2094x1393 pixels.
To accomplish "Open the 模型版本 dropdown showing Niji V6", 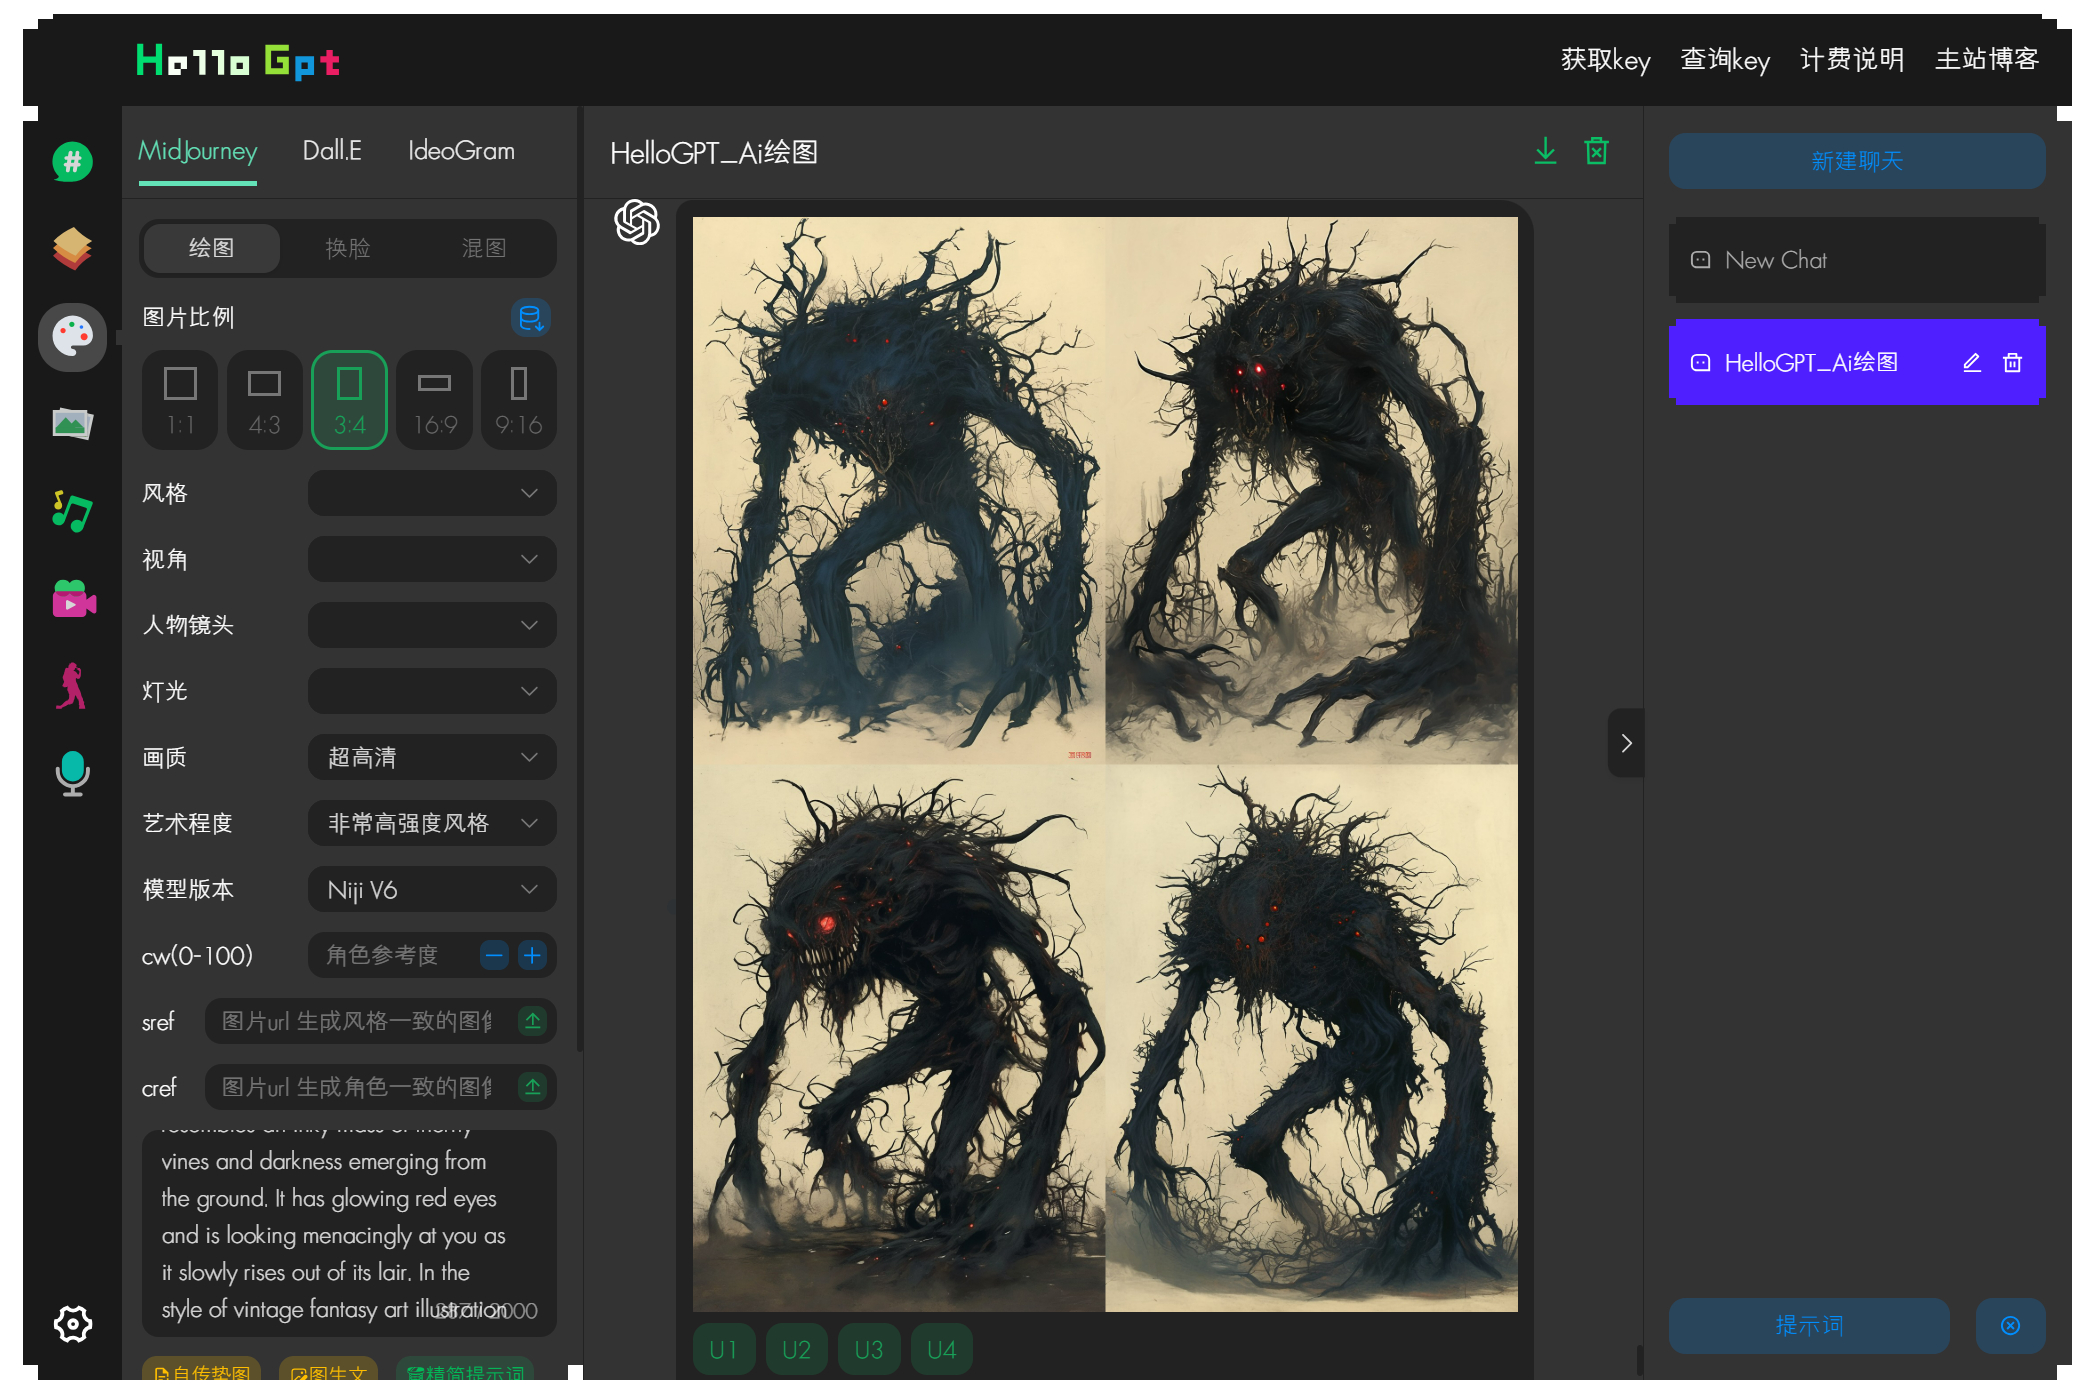I will click(432, 889).
